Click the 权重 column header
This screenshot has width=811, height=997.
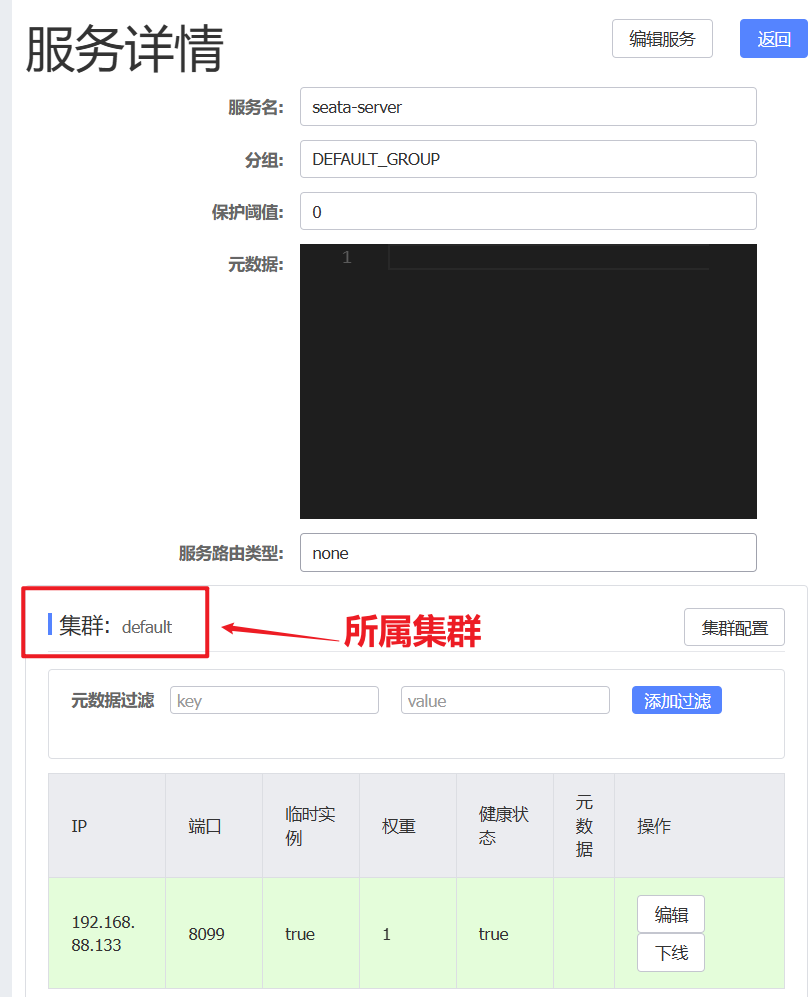pos(399,827)
